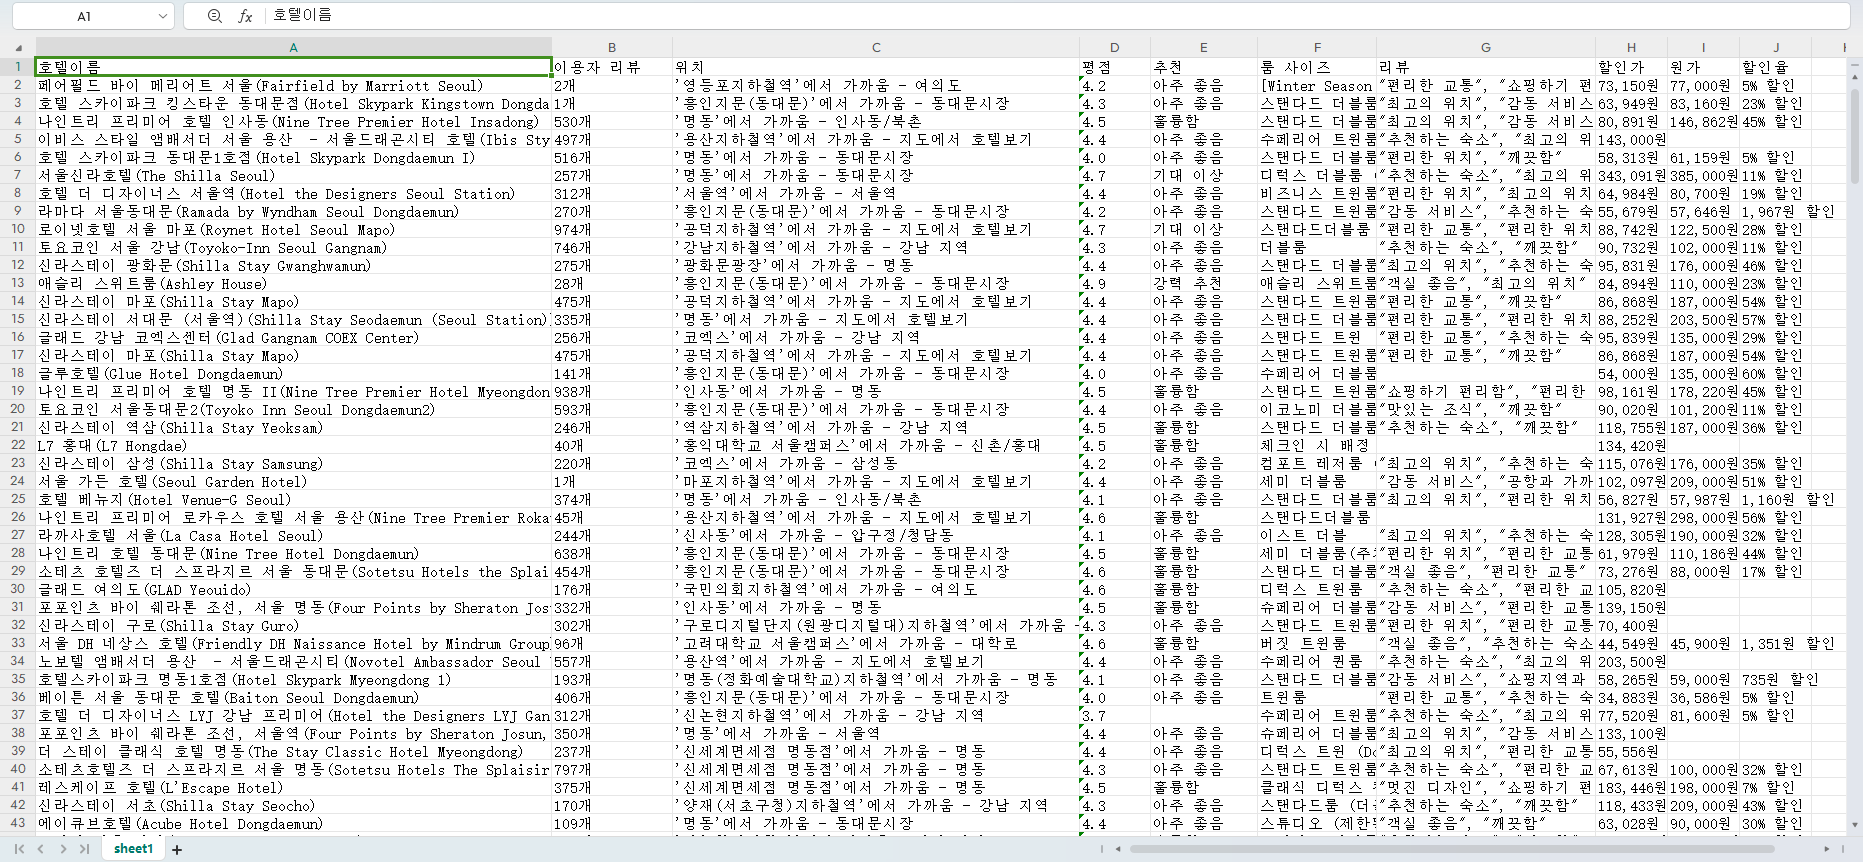The image size is (1863, 862).
Task: Click horizontal scrollbar right arrow
Action: [x=1826, y=849]
